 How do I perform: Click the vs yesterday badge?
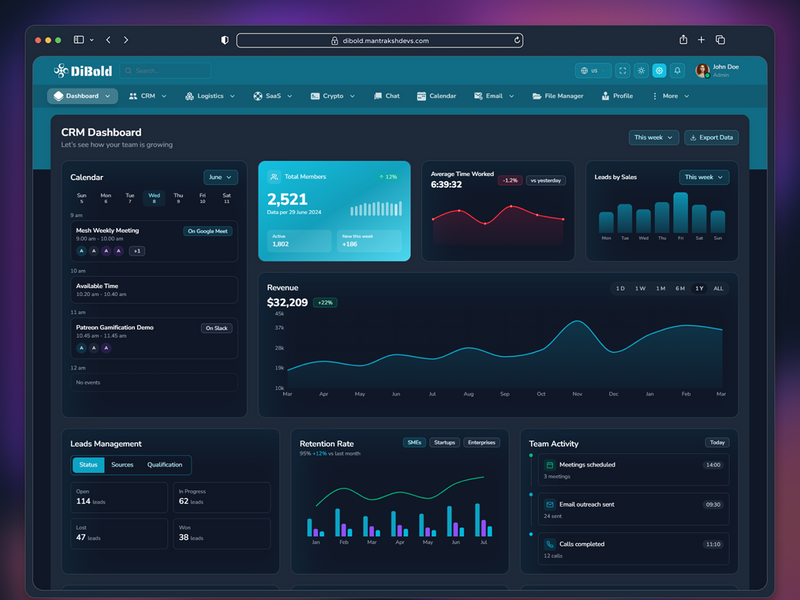(545, 181)
